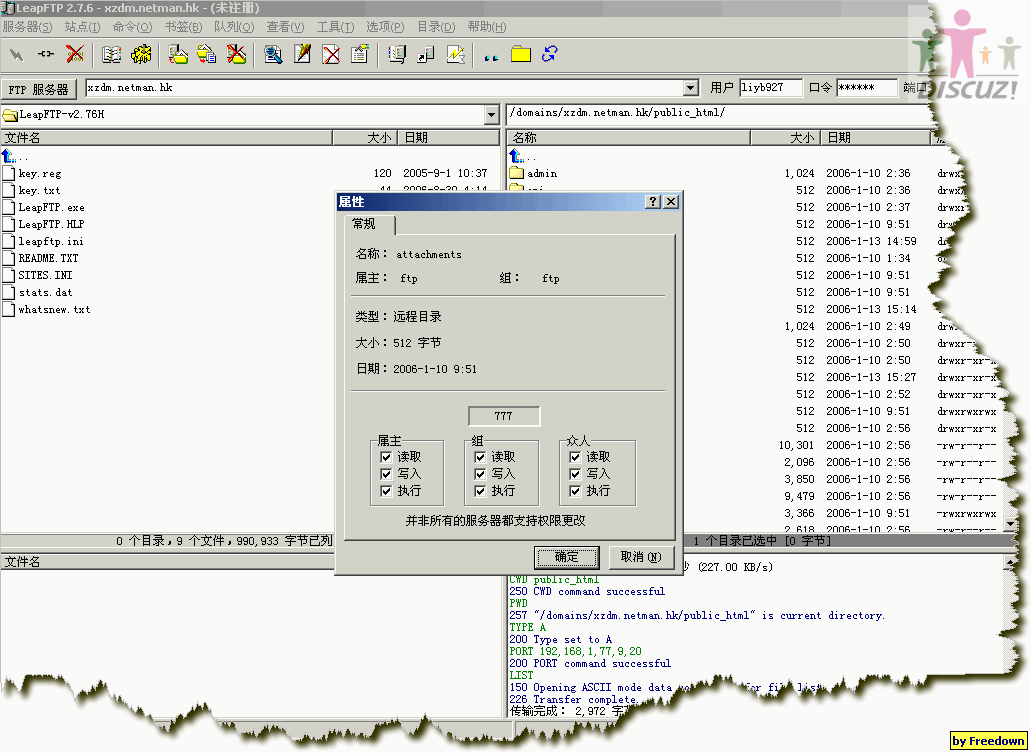1031x753 pixels.
Task: Click the disconnect plug toolbar icon
Action: click(45, 55)
